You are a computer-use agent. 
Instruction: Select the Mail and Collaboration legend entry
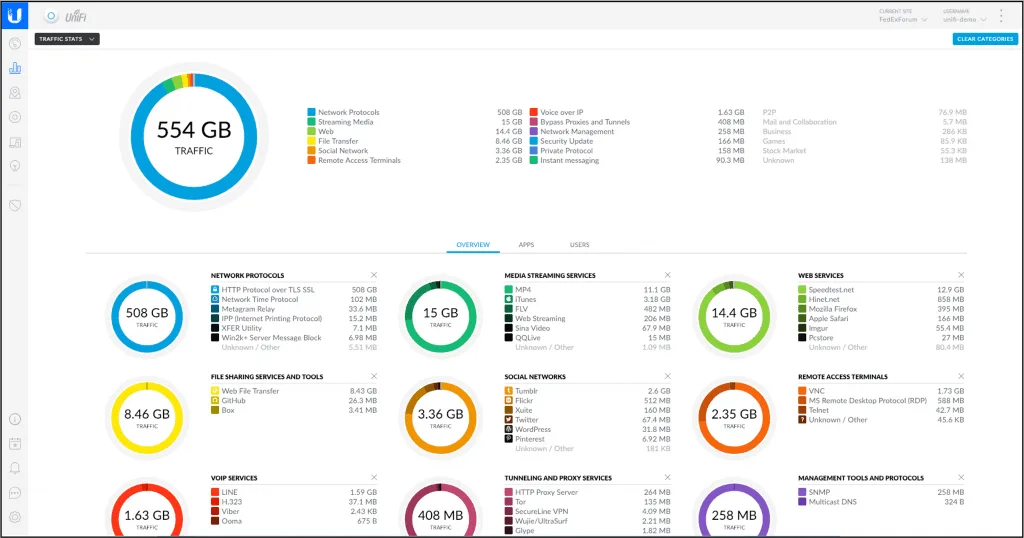coord(799,122)
